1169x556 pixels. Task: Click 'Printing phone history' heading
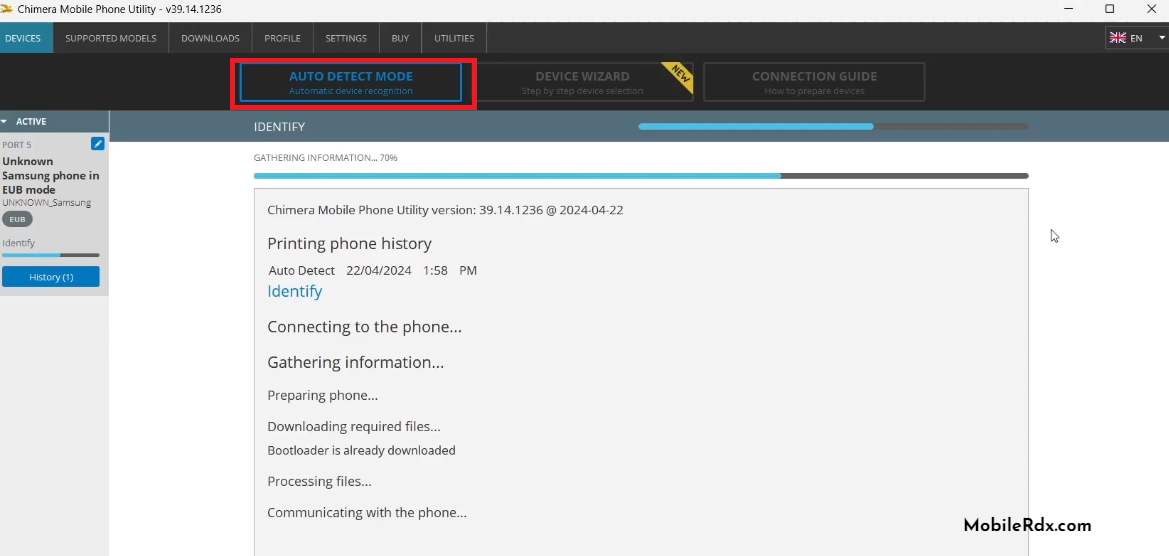(350, 244)
